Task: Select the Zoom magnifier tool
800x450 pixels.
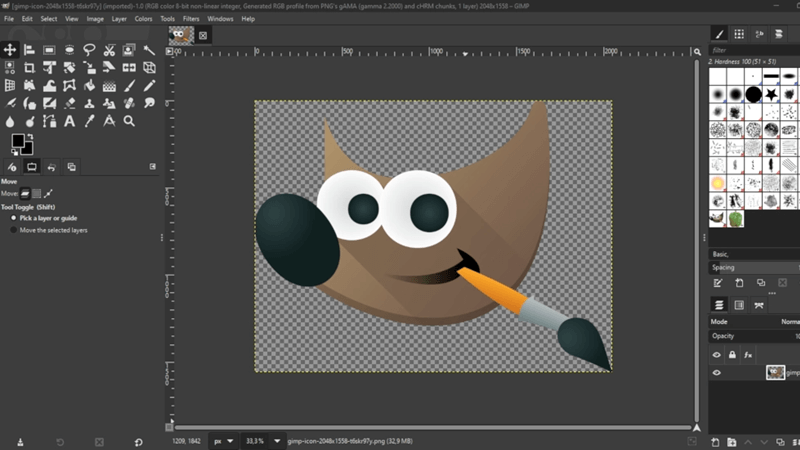Action: pyautogui.click(x=129, y=121)
